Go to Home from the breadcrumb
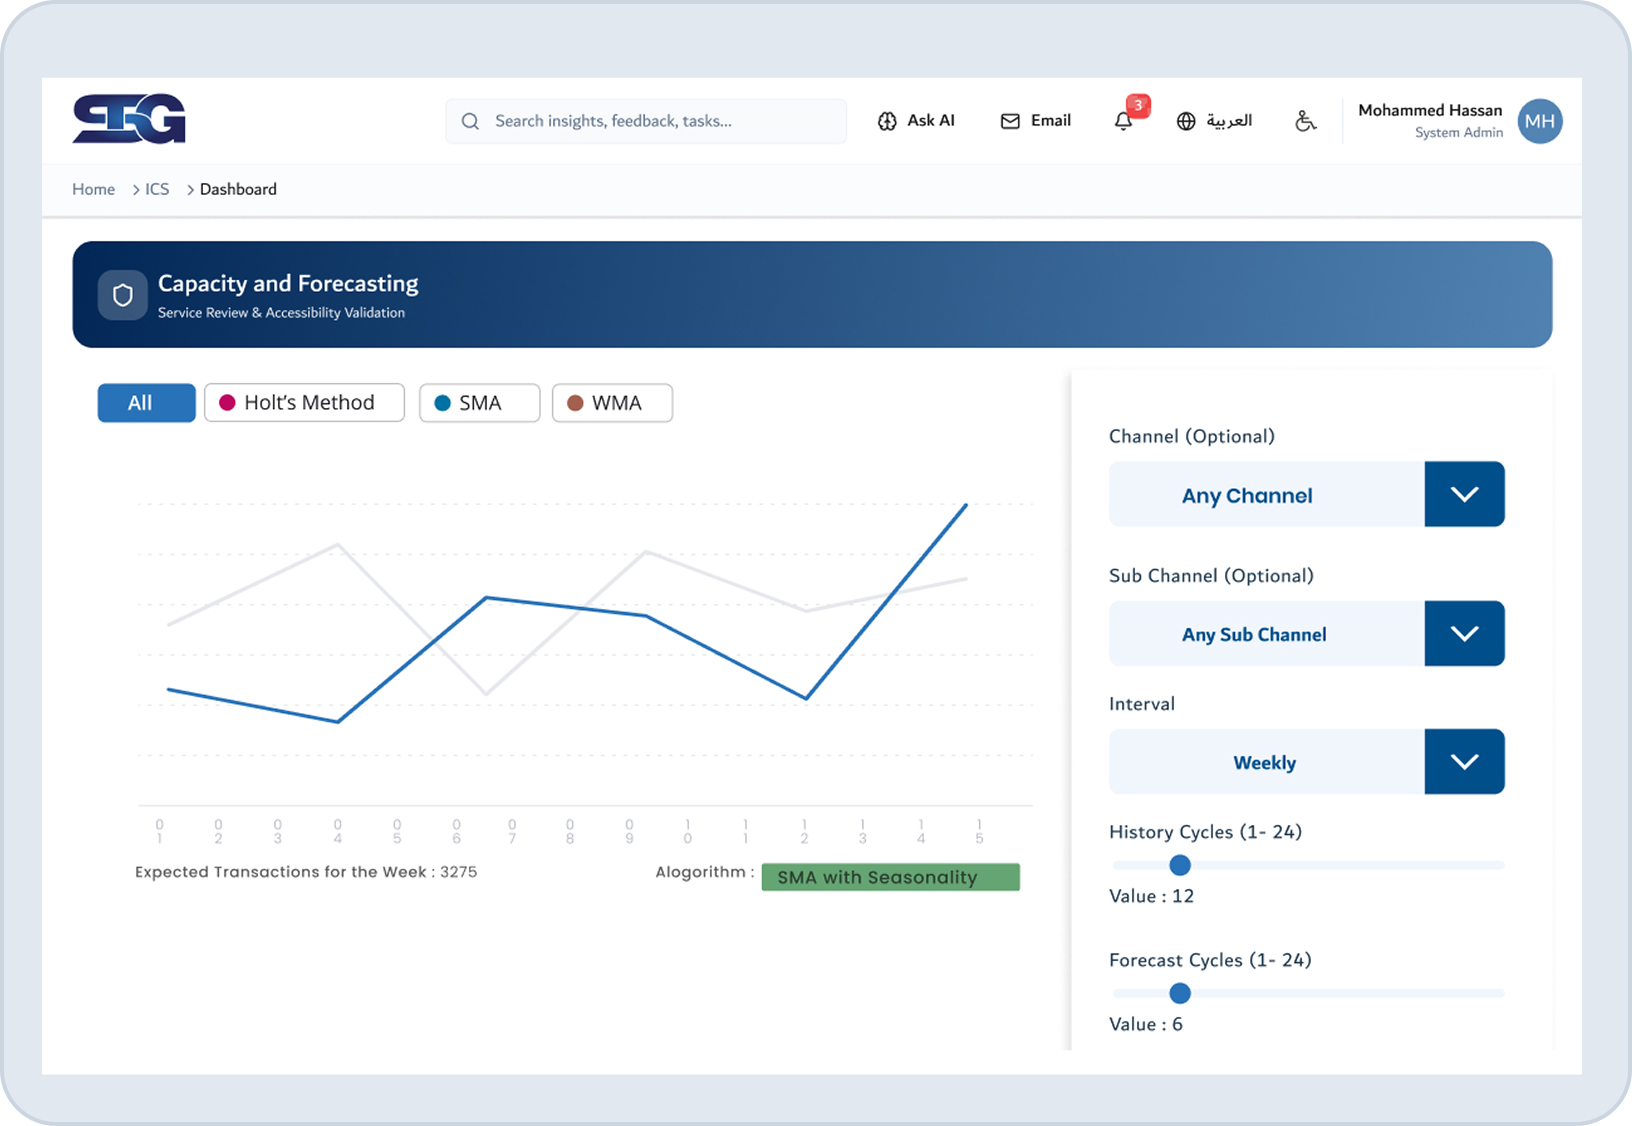 tap(93, 189)
